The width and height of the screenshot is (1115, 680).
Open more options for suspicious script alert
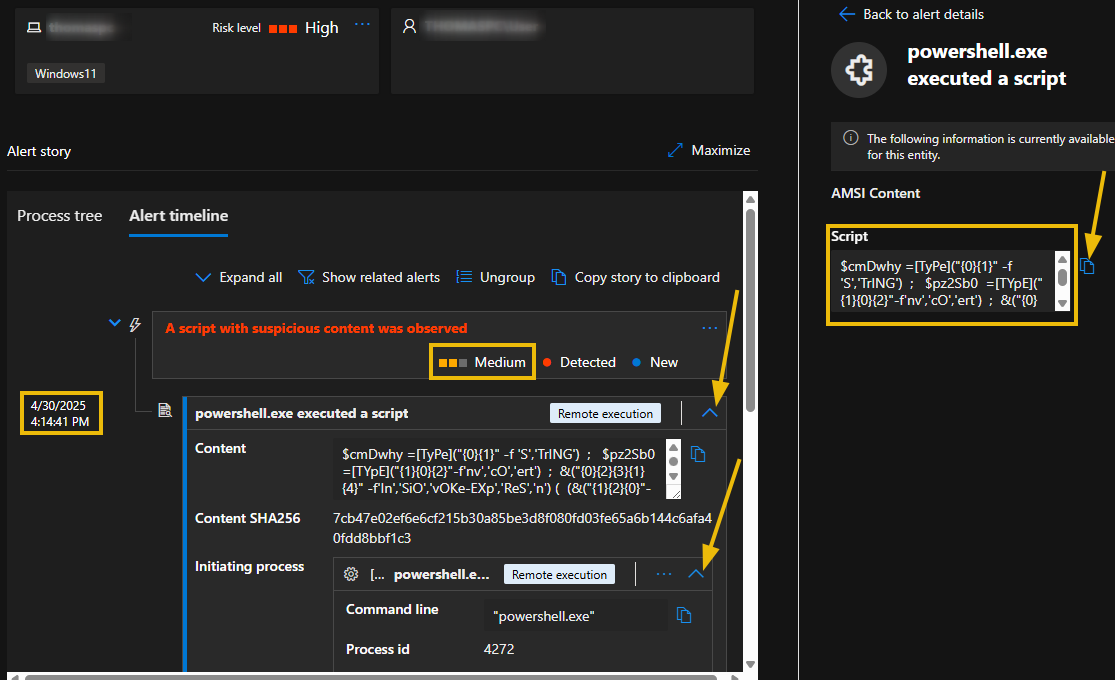click(x=709, y=328)
